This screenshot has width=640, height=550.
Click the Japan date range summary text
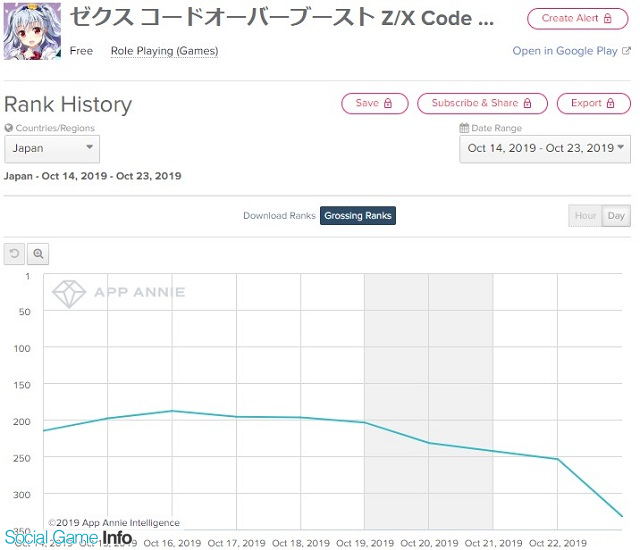pos(93,176)
